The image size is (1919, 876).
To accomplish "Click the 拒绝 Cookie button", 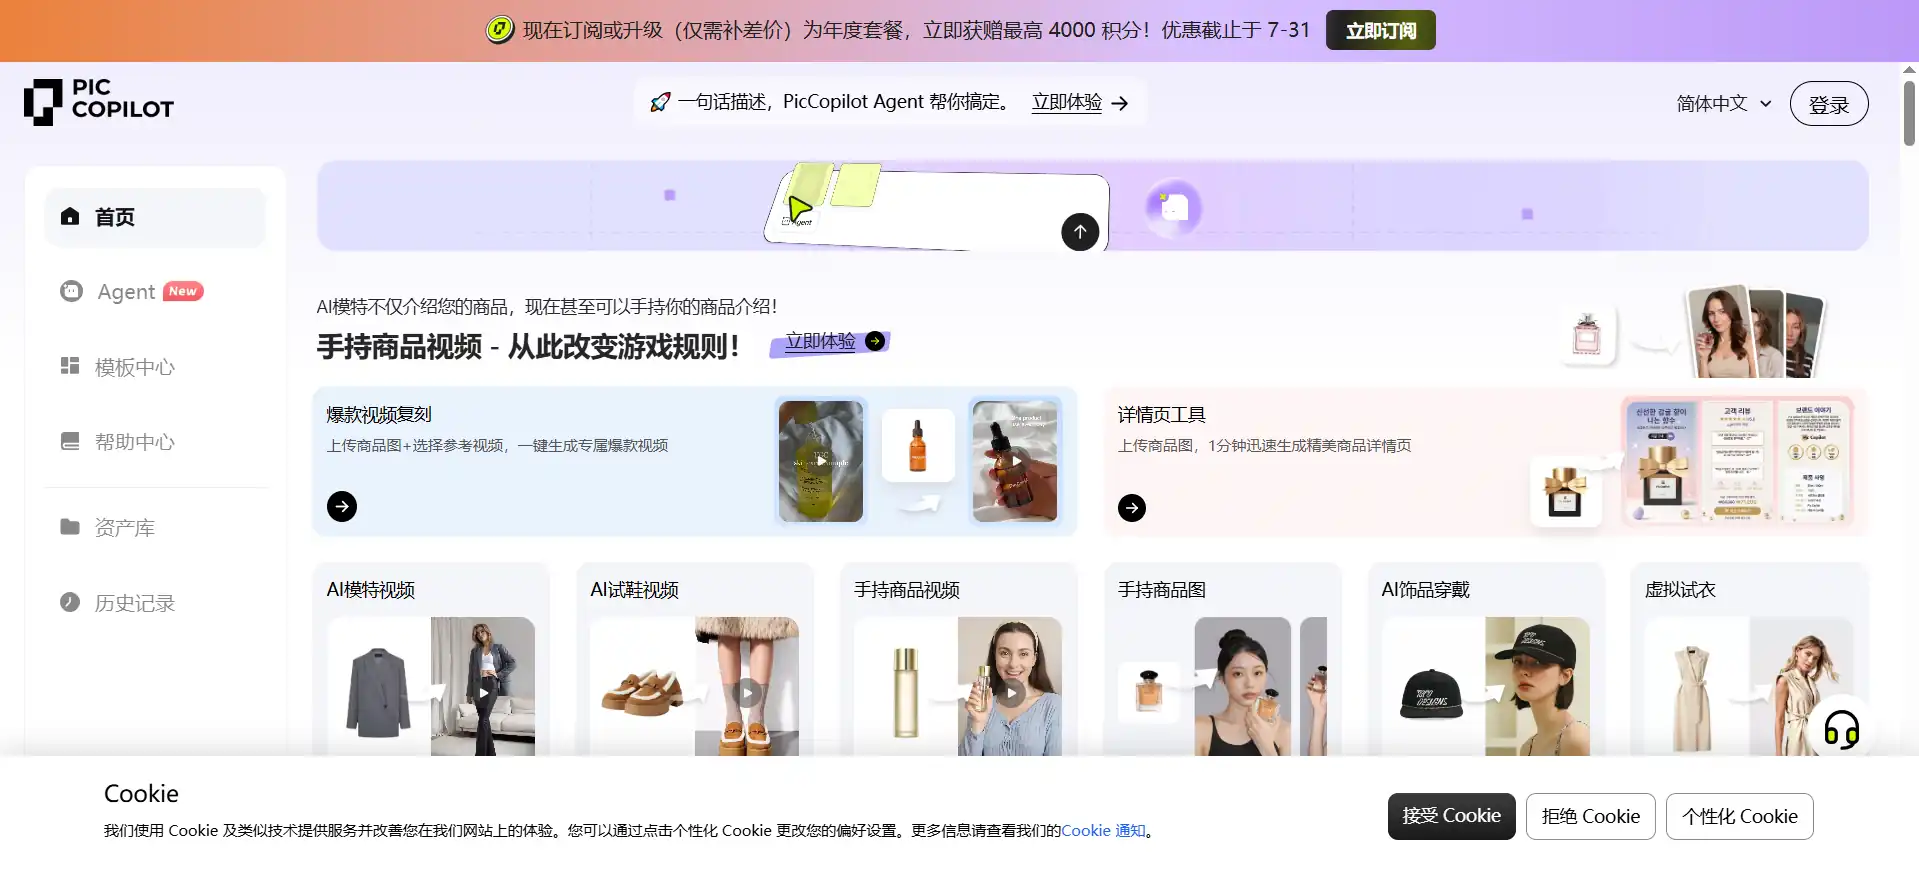I will (x=1590, y=816).
